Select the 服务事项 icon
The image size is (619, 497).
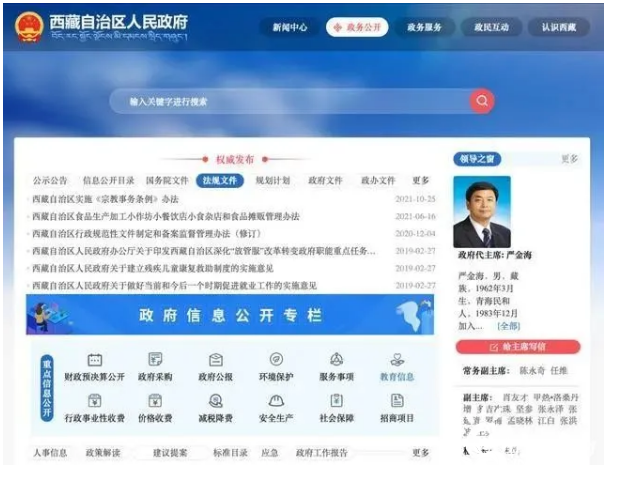pyautogui.click(x=336, y=360)
